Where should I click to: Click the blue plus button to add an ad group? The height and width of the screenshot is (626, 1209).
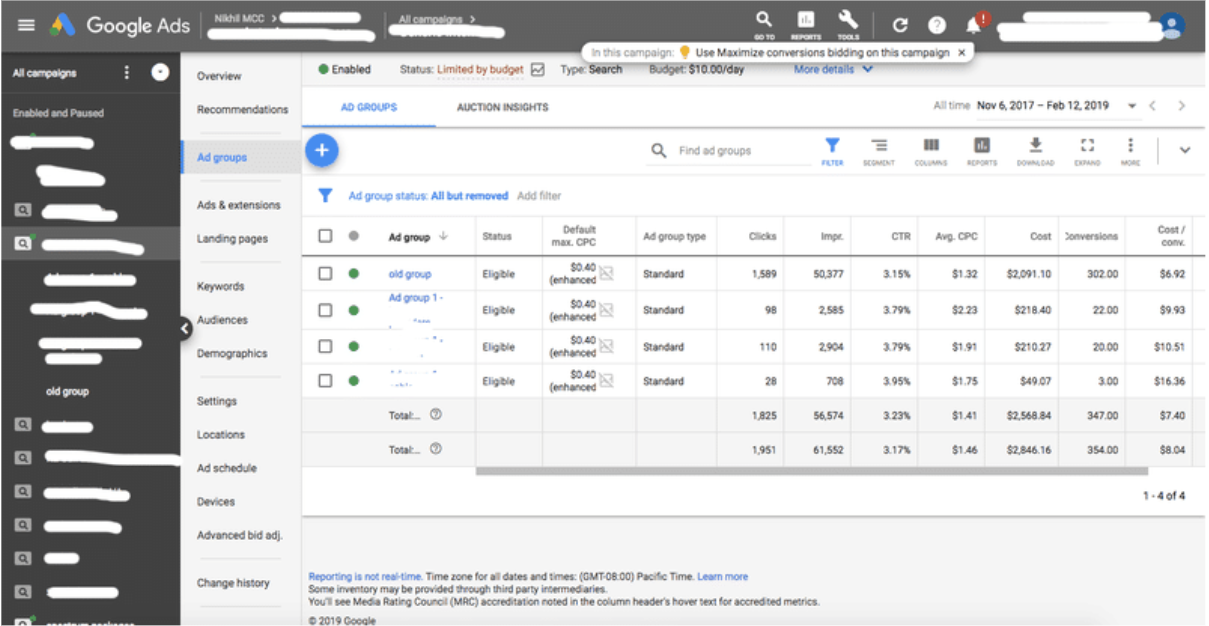tap(321, 150)
